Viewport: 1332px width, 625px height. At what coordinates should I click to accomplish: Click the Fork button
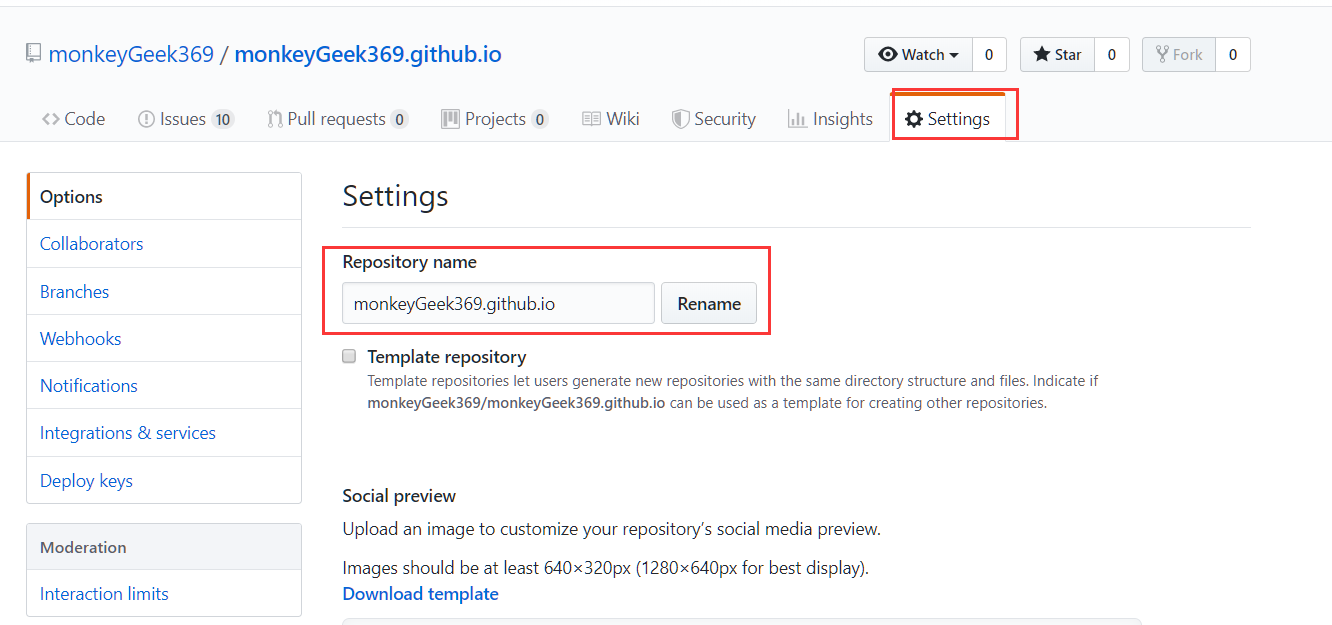pos(1179,55)
